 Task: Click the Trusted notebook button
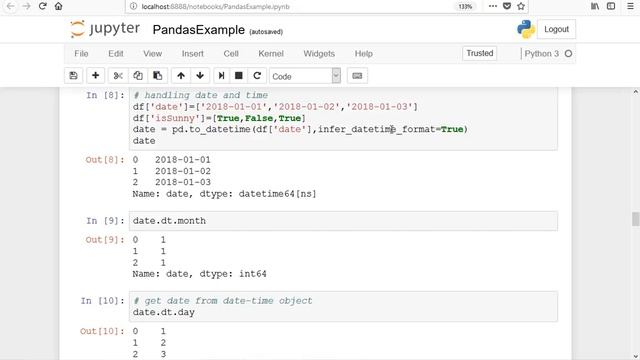tap(480, 53)
